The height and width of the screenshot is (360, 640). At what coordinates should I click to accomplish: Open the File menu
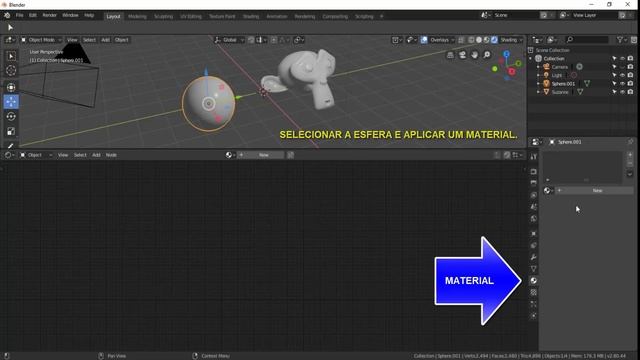coord(19,16)
